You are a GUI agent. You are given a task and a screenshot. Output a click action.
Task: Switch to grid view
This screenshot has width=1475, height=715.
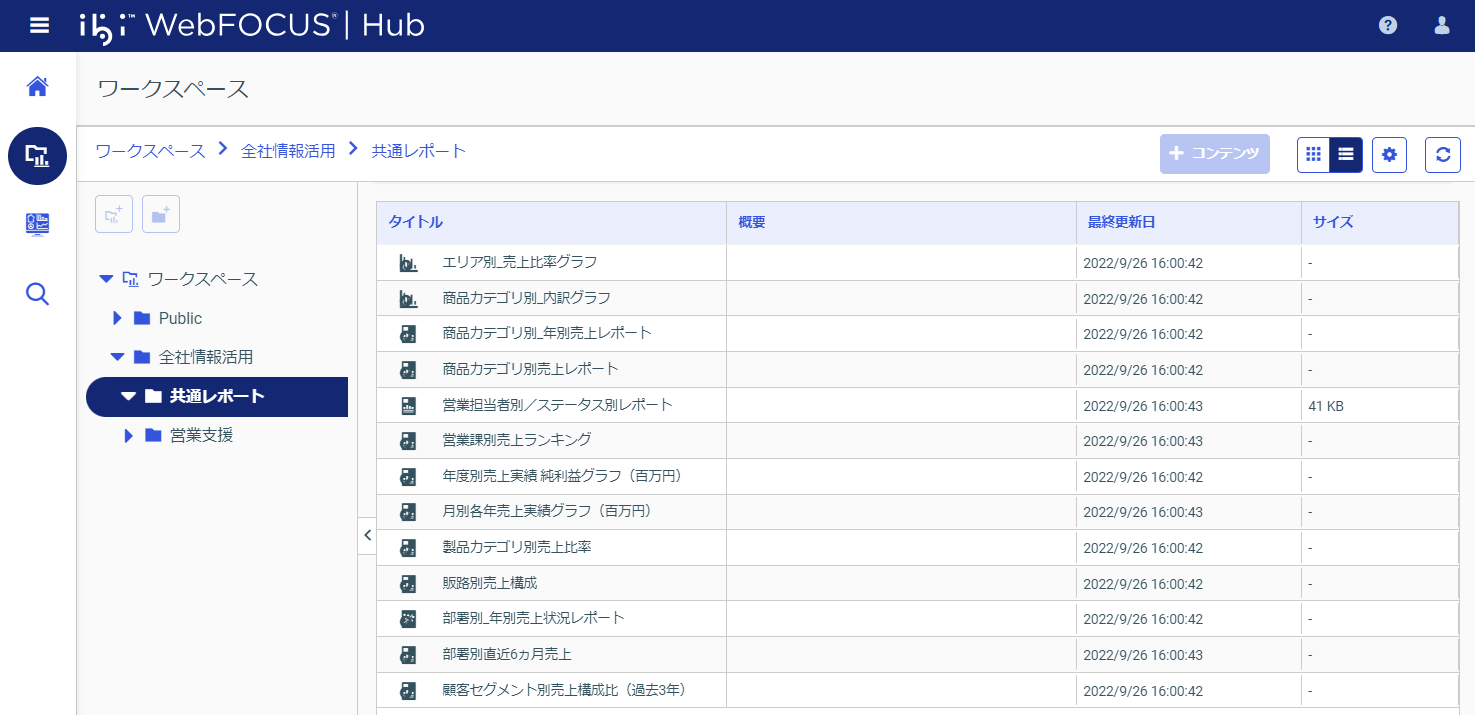pos(1313,155)
